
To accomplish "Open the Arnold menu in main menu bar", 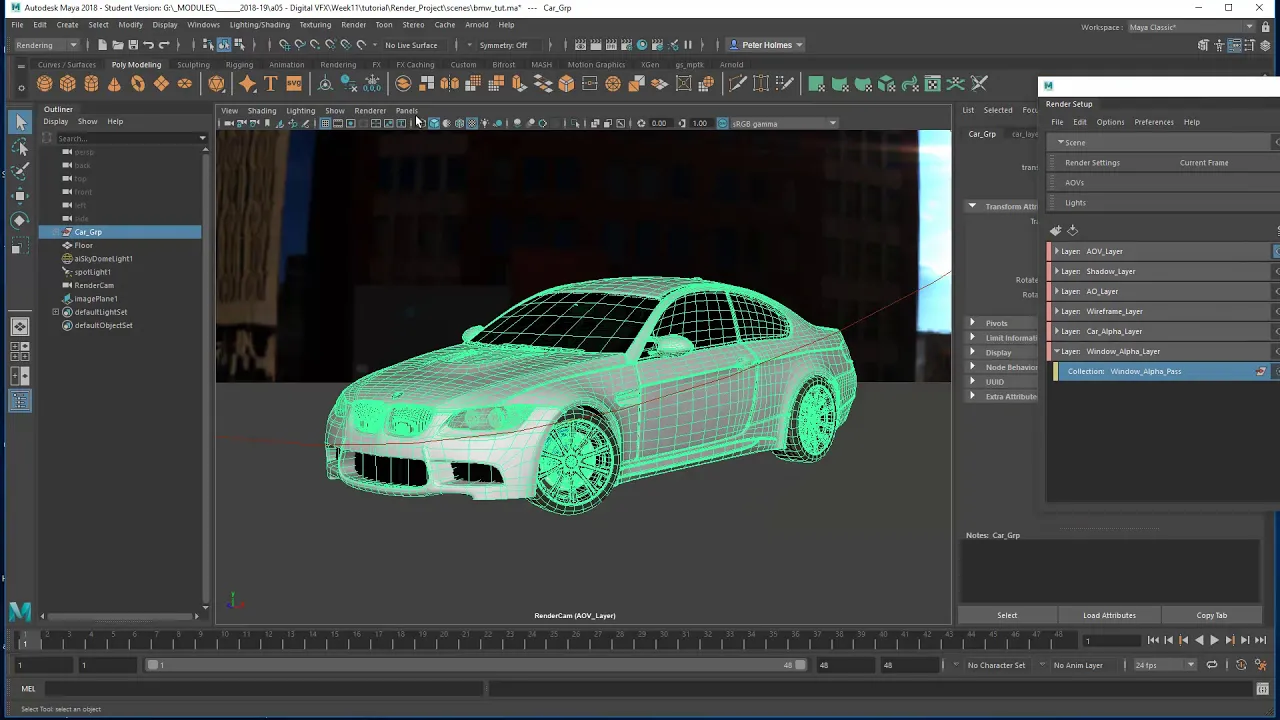I will (476, 25).
